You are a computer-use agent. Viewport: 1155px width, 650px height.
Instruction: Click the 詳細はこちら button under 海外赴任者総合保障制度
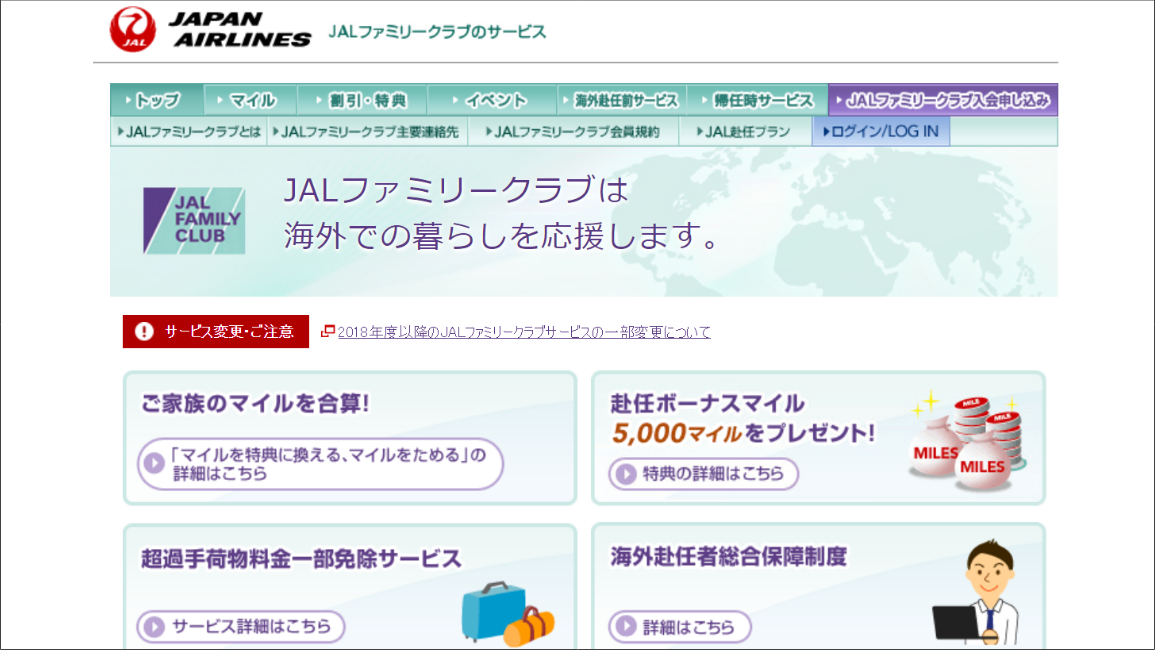(x=680, y=627)
